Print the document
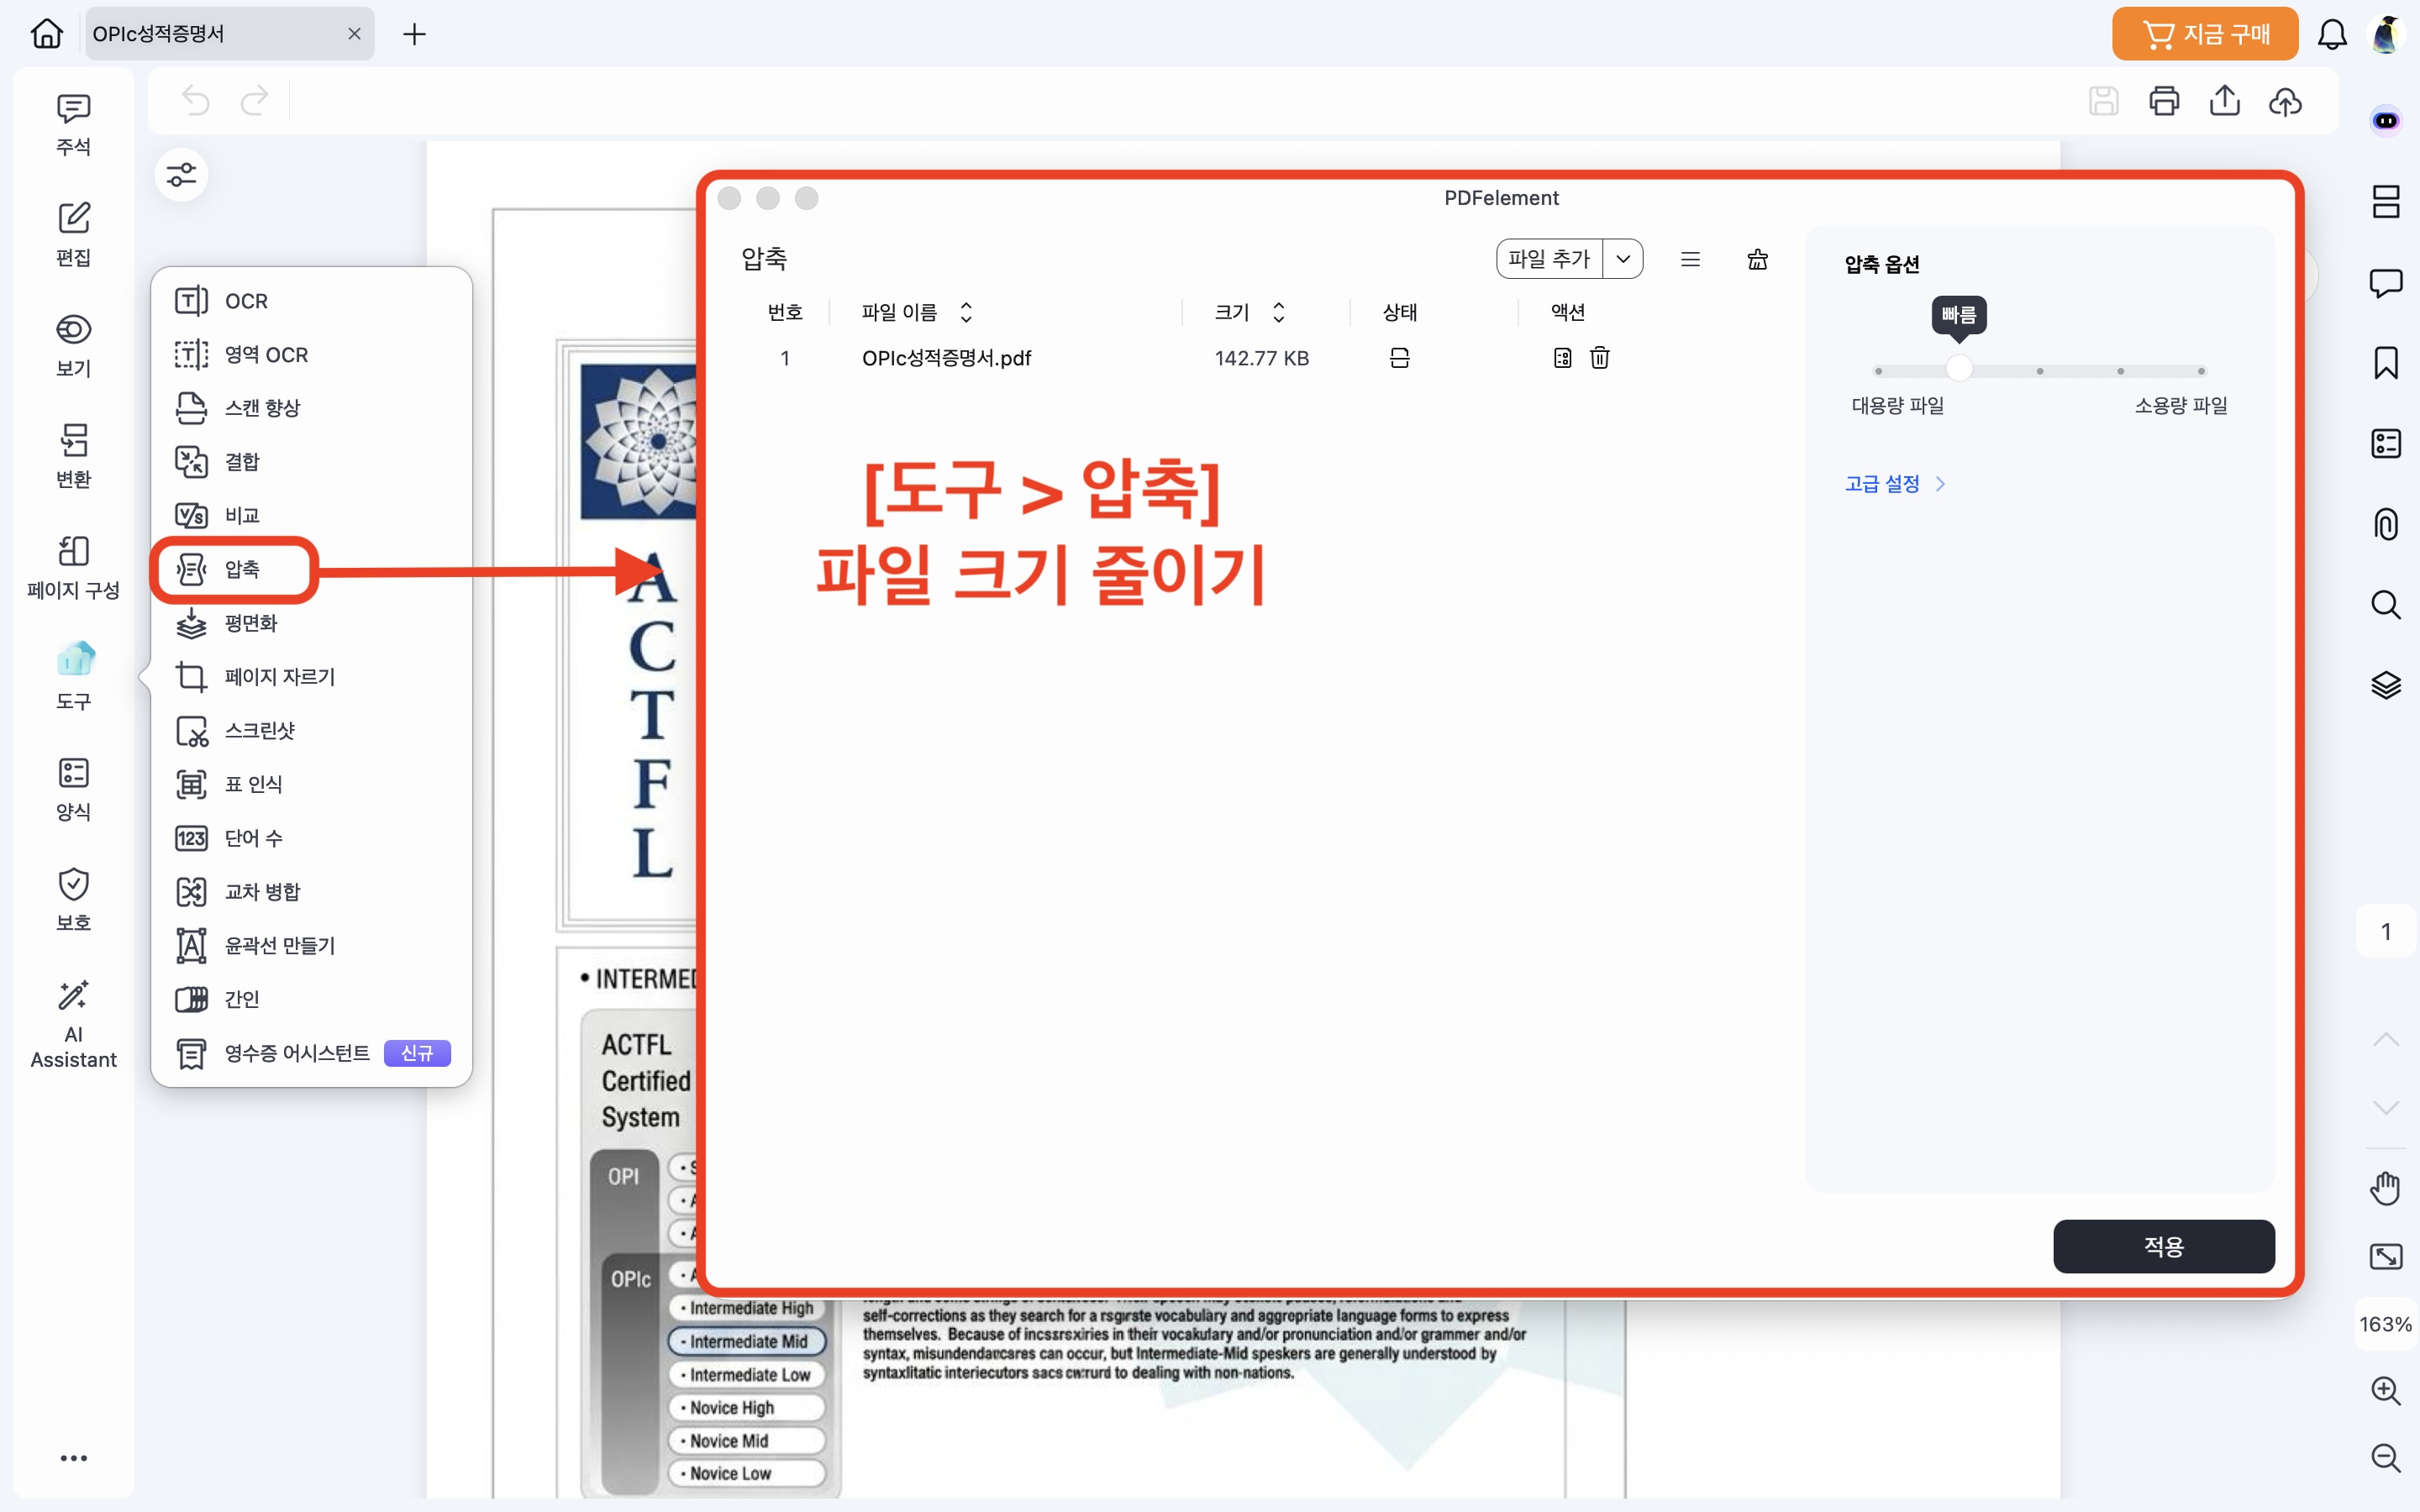This screenshot has height=1512, width=2420. 2164,101
